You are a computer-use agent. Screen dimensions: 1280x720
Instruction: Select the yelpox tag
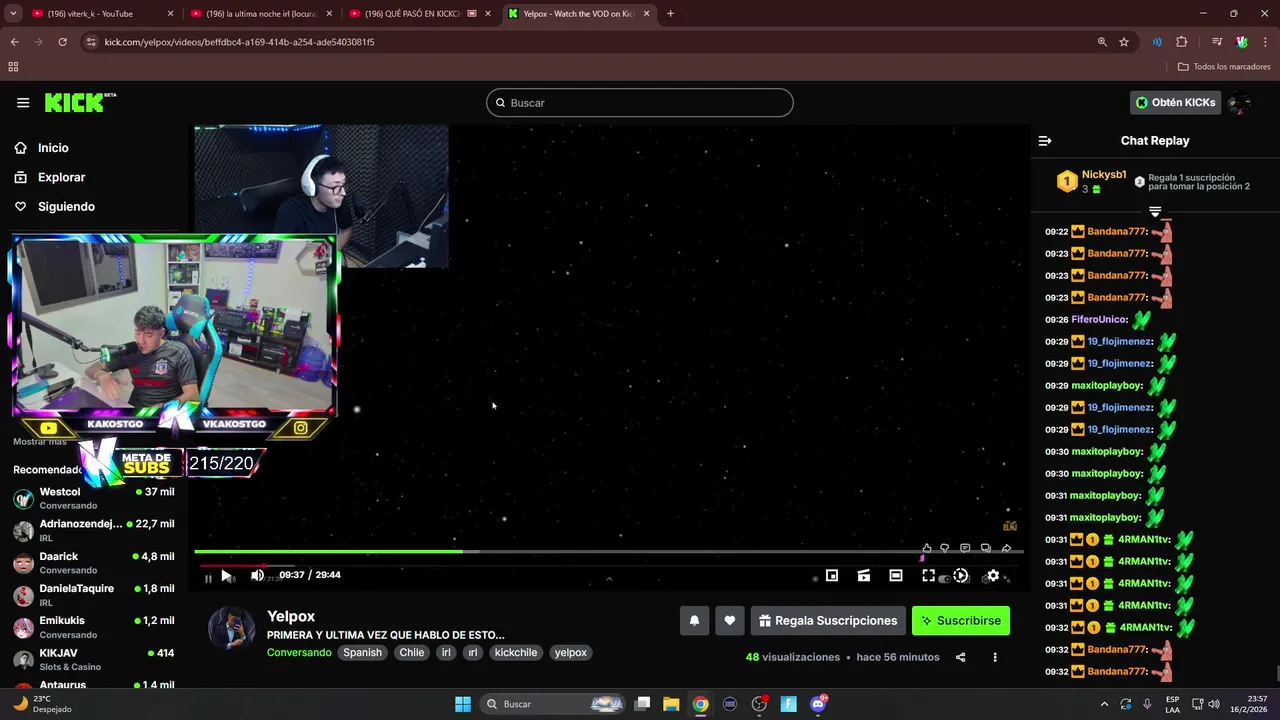(571, 653)
